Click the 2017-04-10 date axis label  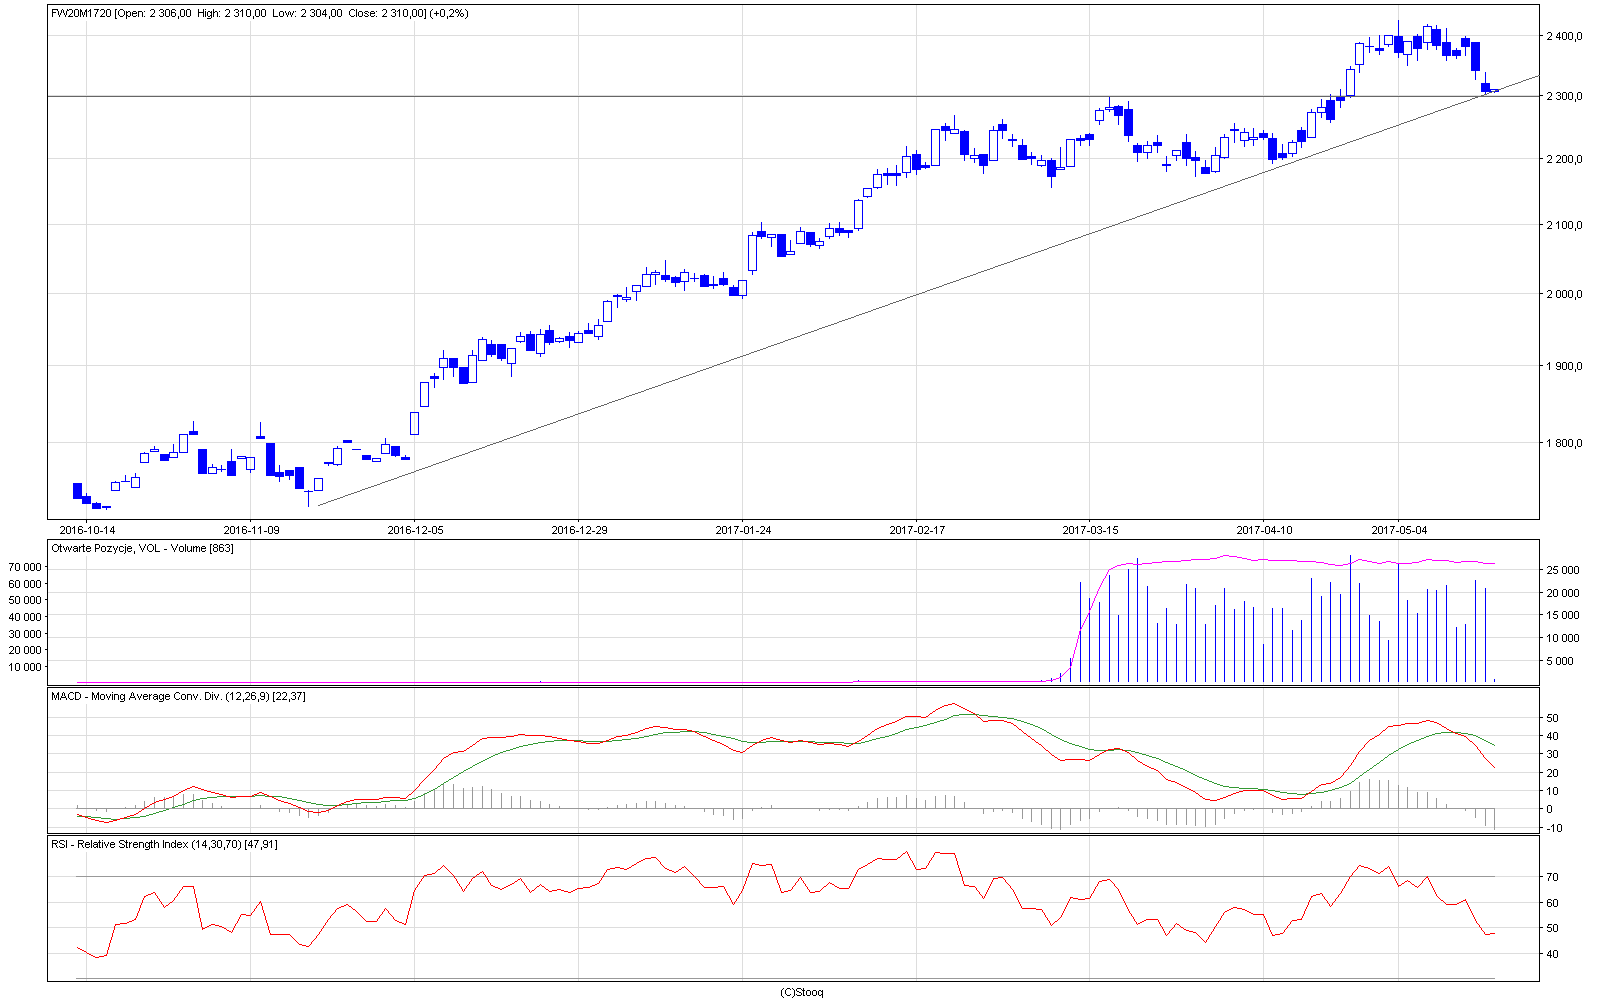[x=1264, y=530]
